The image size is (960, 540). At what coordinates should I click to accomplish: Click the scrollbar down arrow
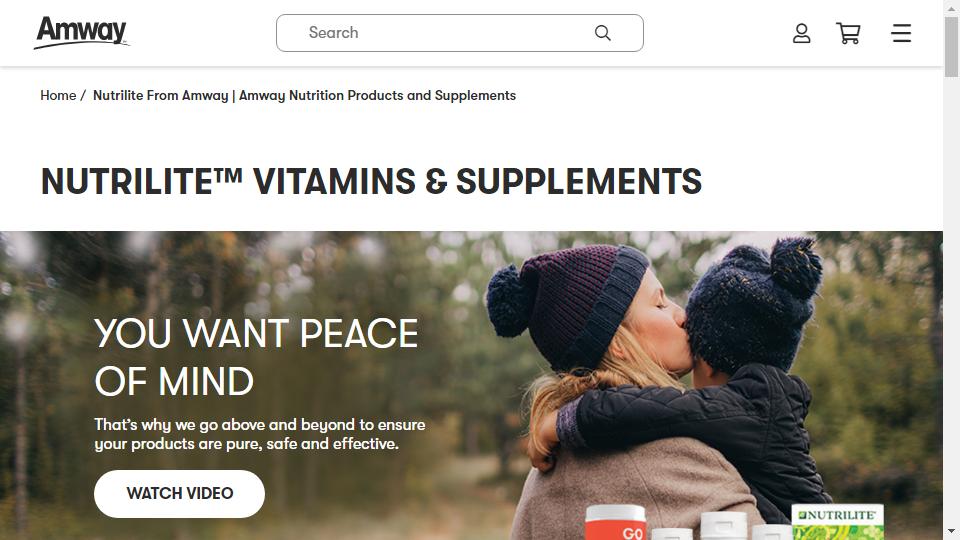[x=951, y=531]
